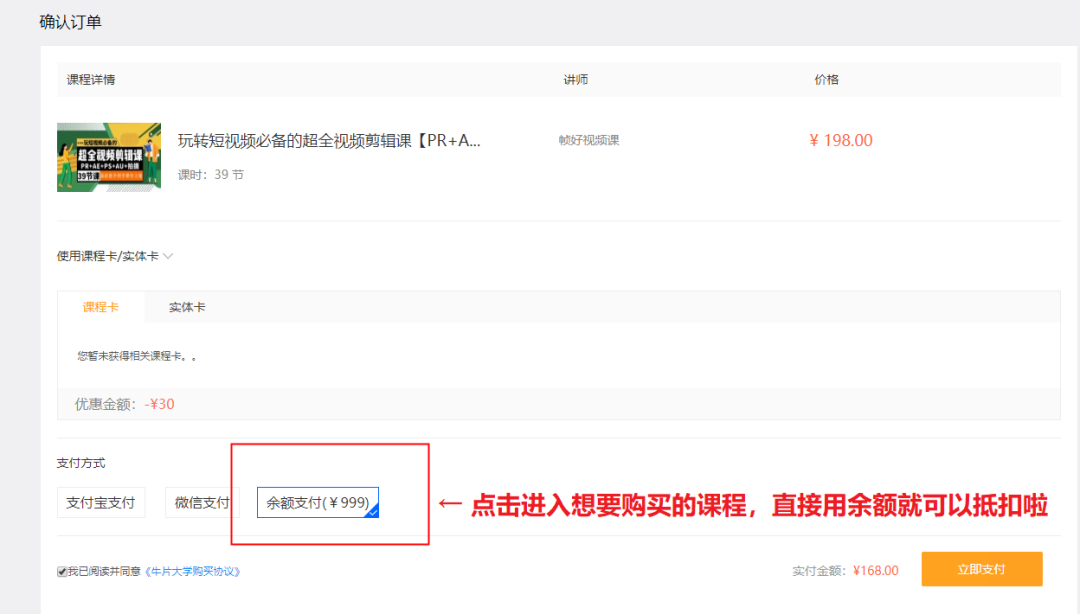Click the 确认订单 page heading

pos(70,22)
